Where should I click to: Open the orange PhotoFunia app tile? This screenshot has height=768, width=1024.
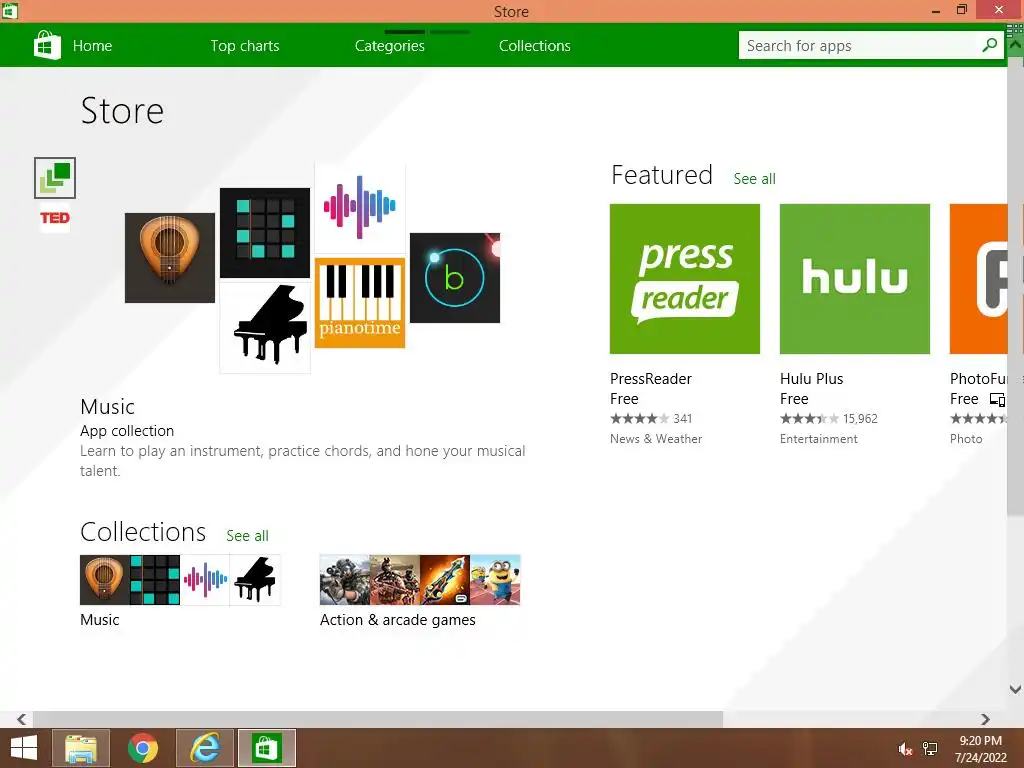click(978, 279)
